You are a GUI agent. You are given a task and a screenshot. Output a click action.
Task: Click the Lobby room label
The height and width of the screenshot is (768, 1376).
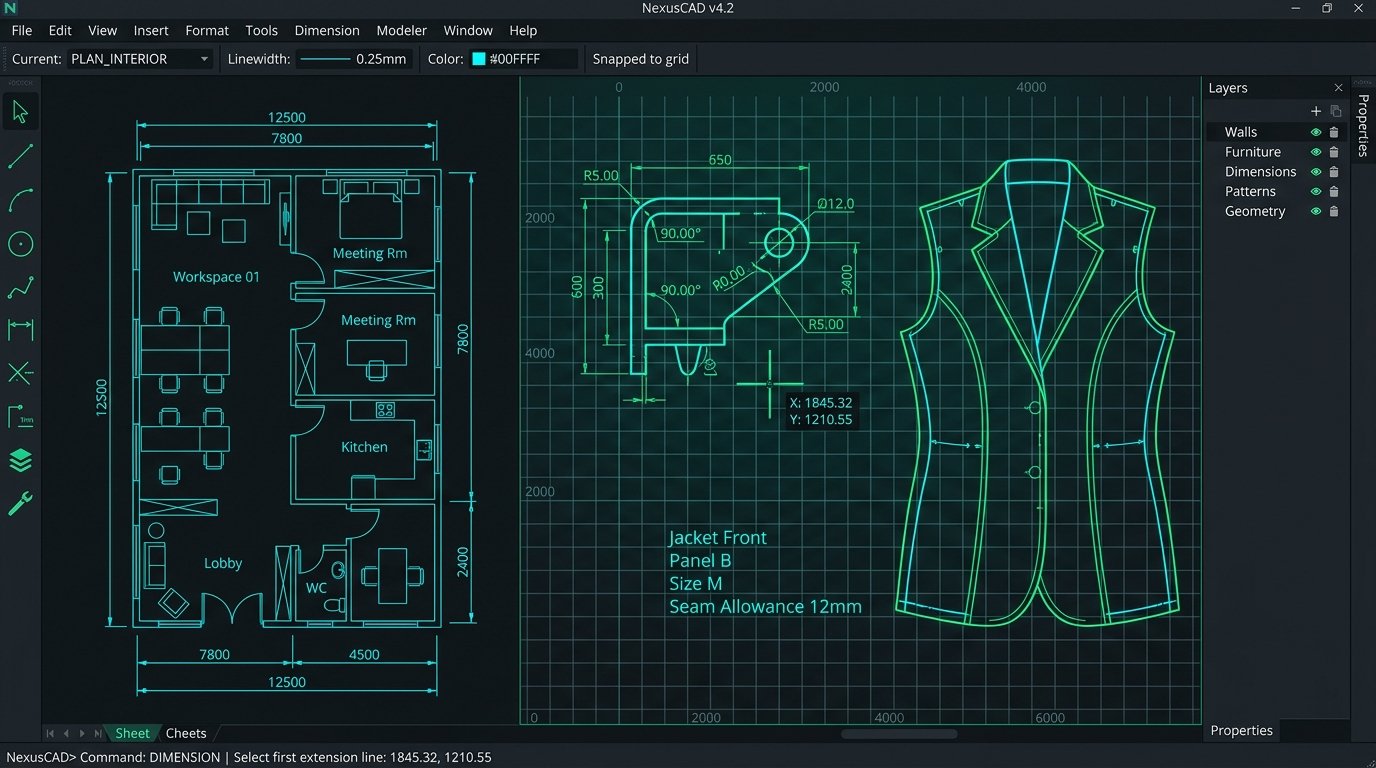tap(223, 563)
